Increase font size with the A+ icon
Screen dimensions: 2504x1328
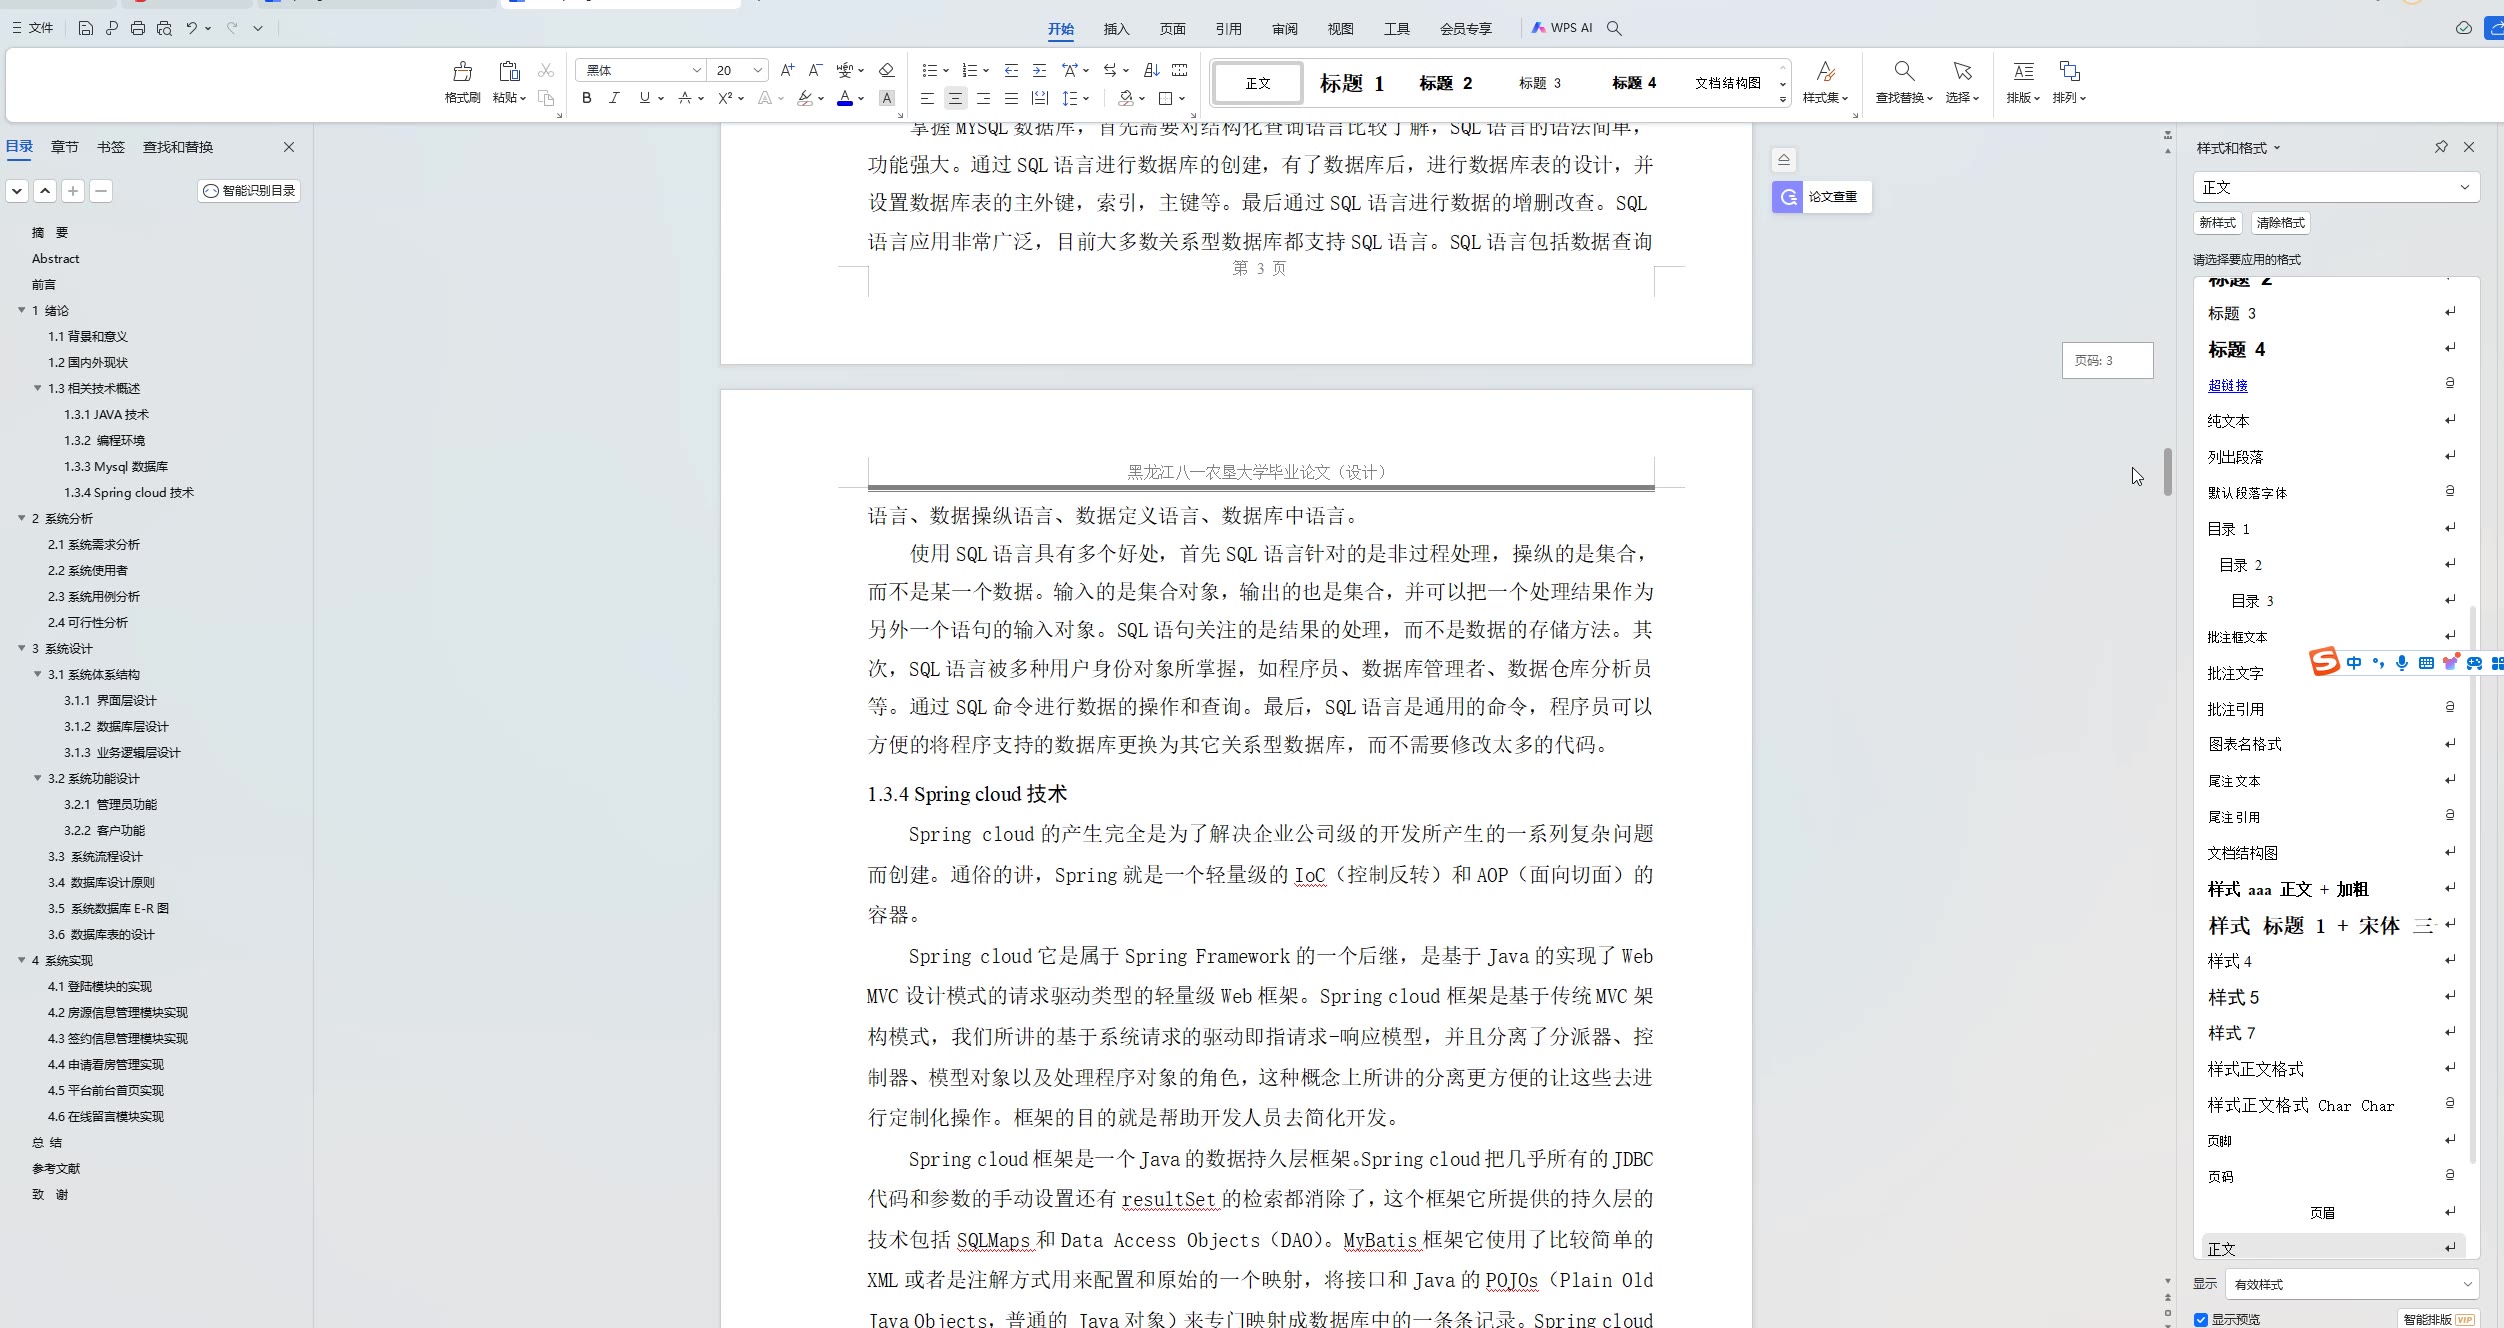[787, 70]
